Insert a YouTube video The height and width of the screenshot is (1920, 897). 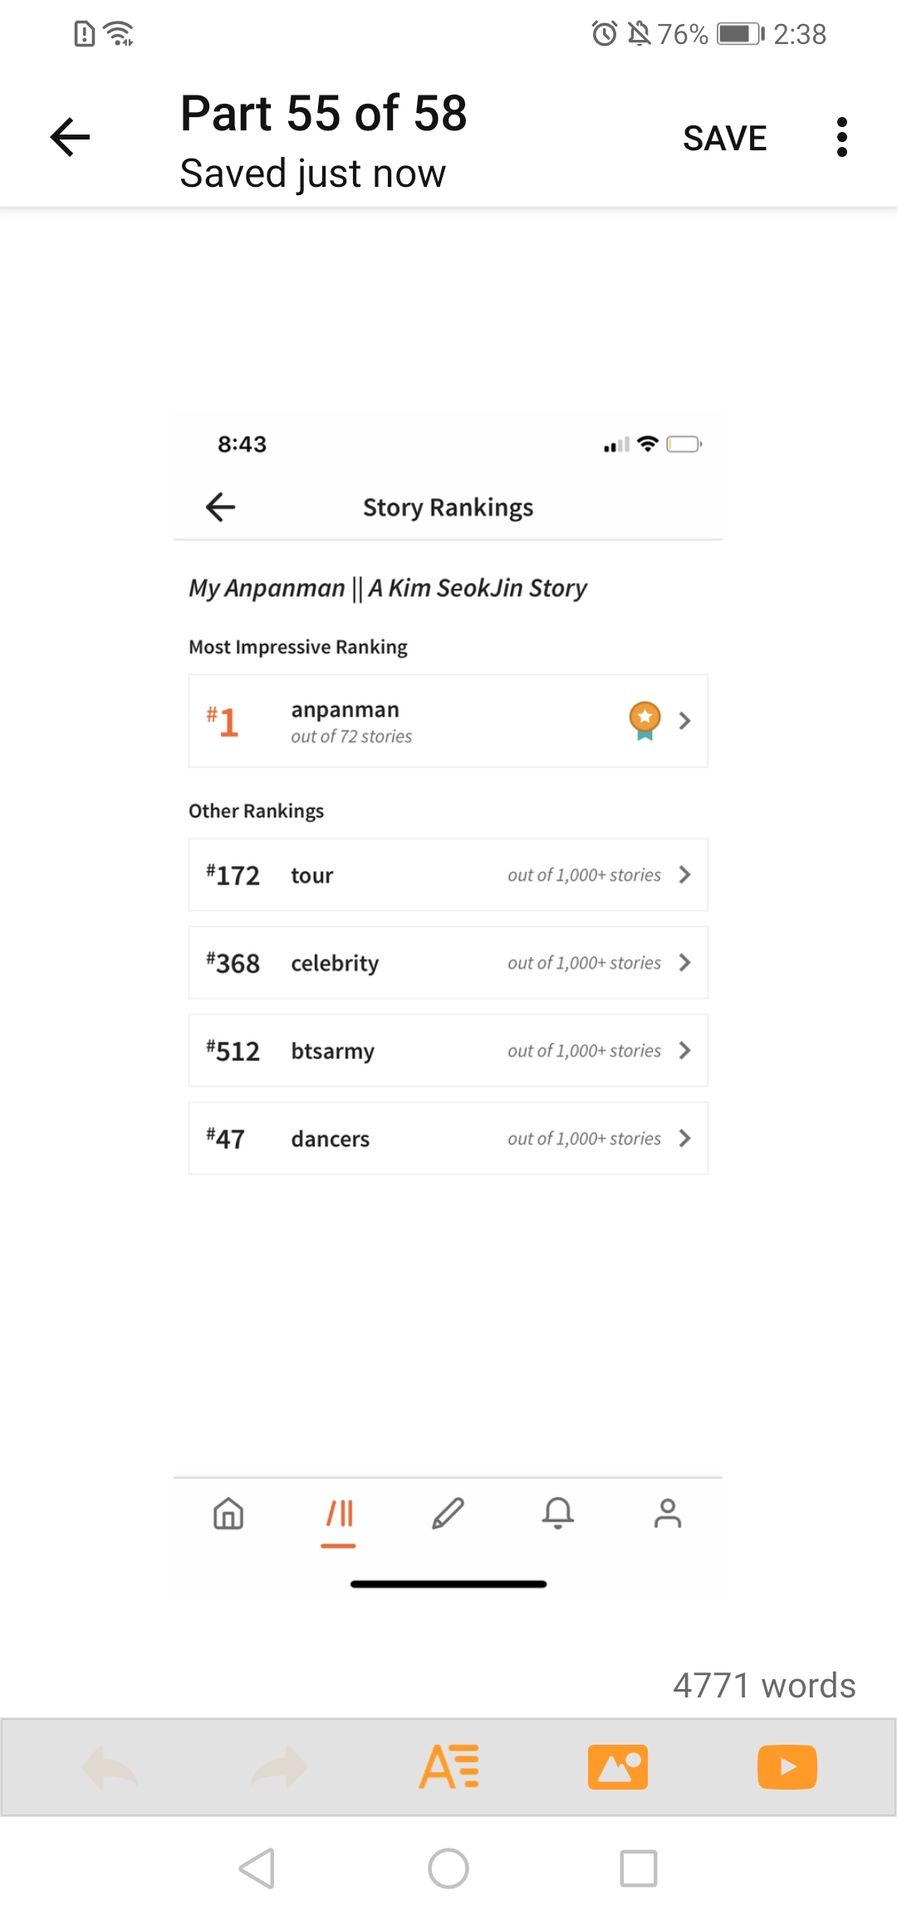(787, 1767)
